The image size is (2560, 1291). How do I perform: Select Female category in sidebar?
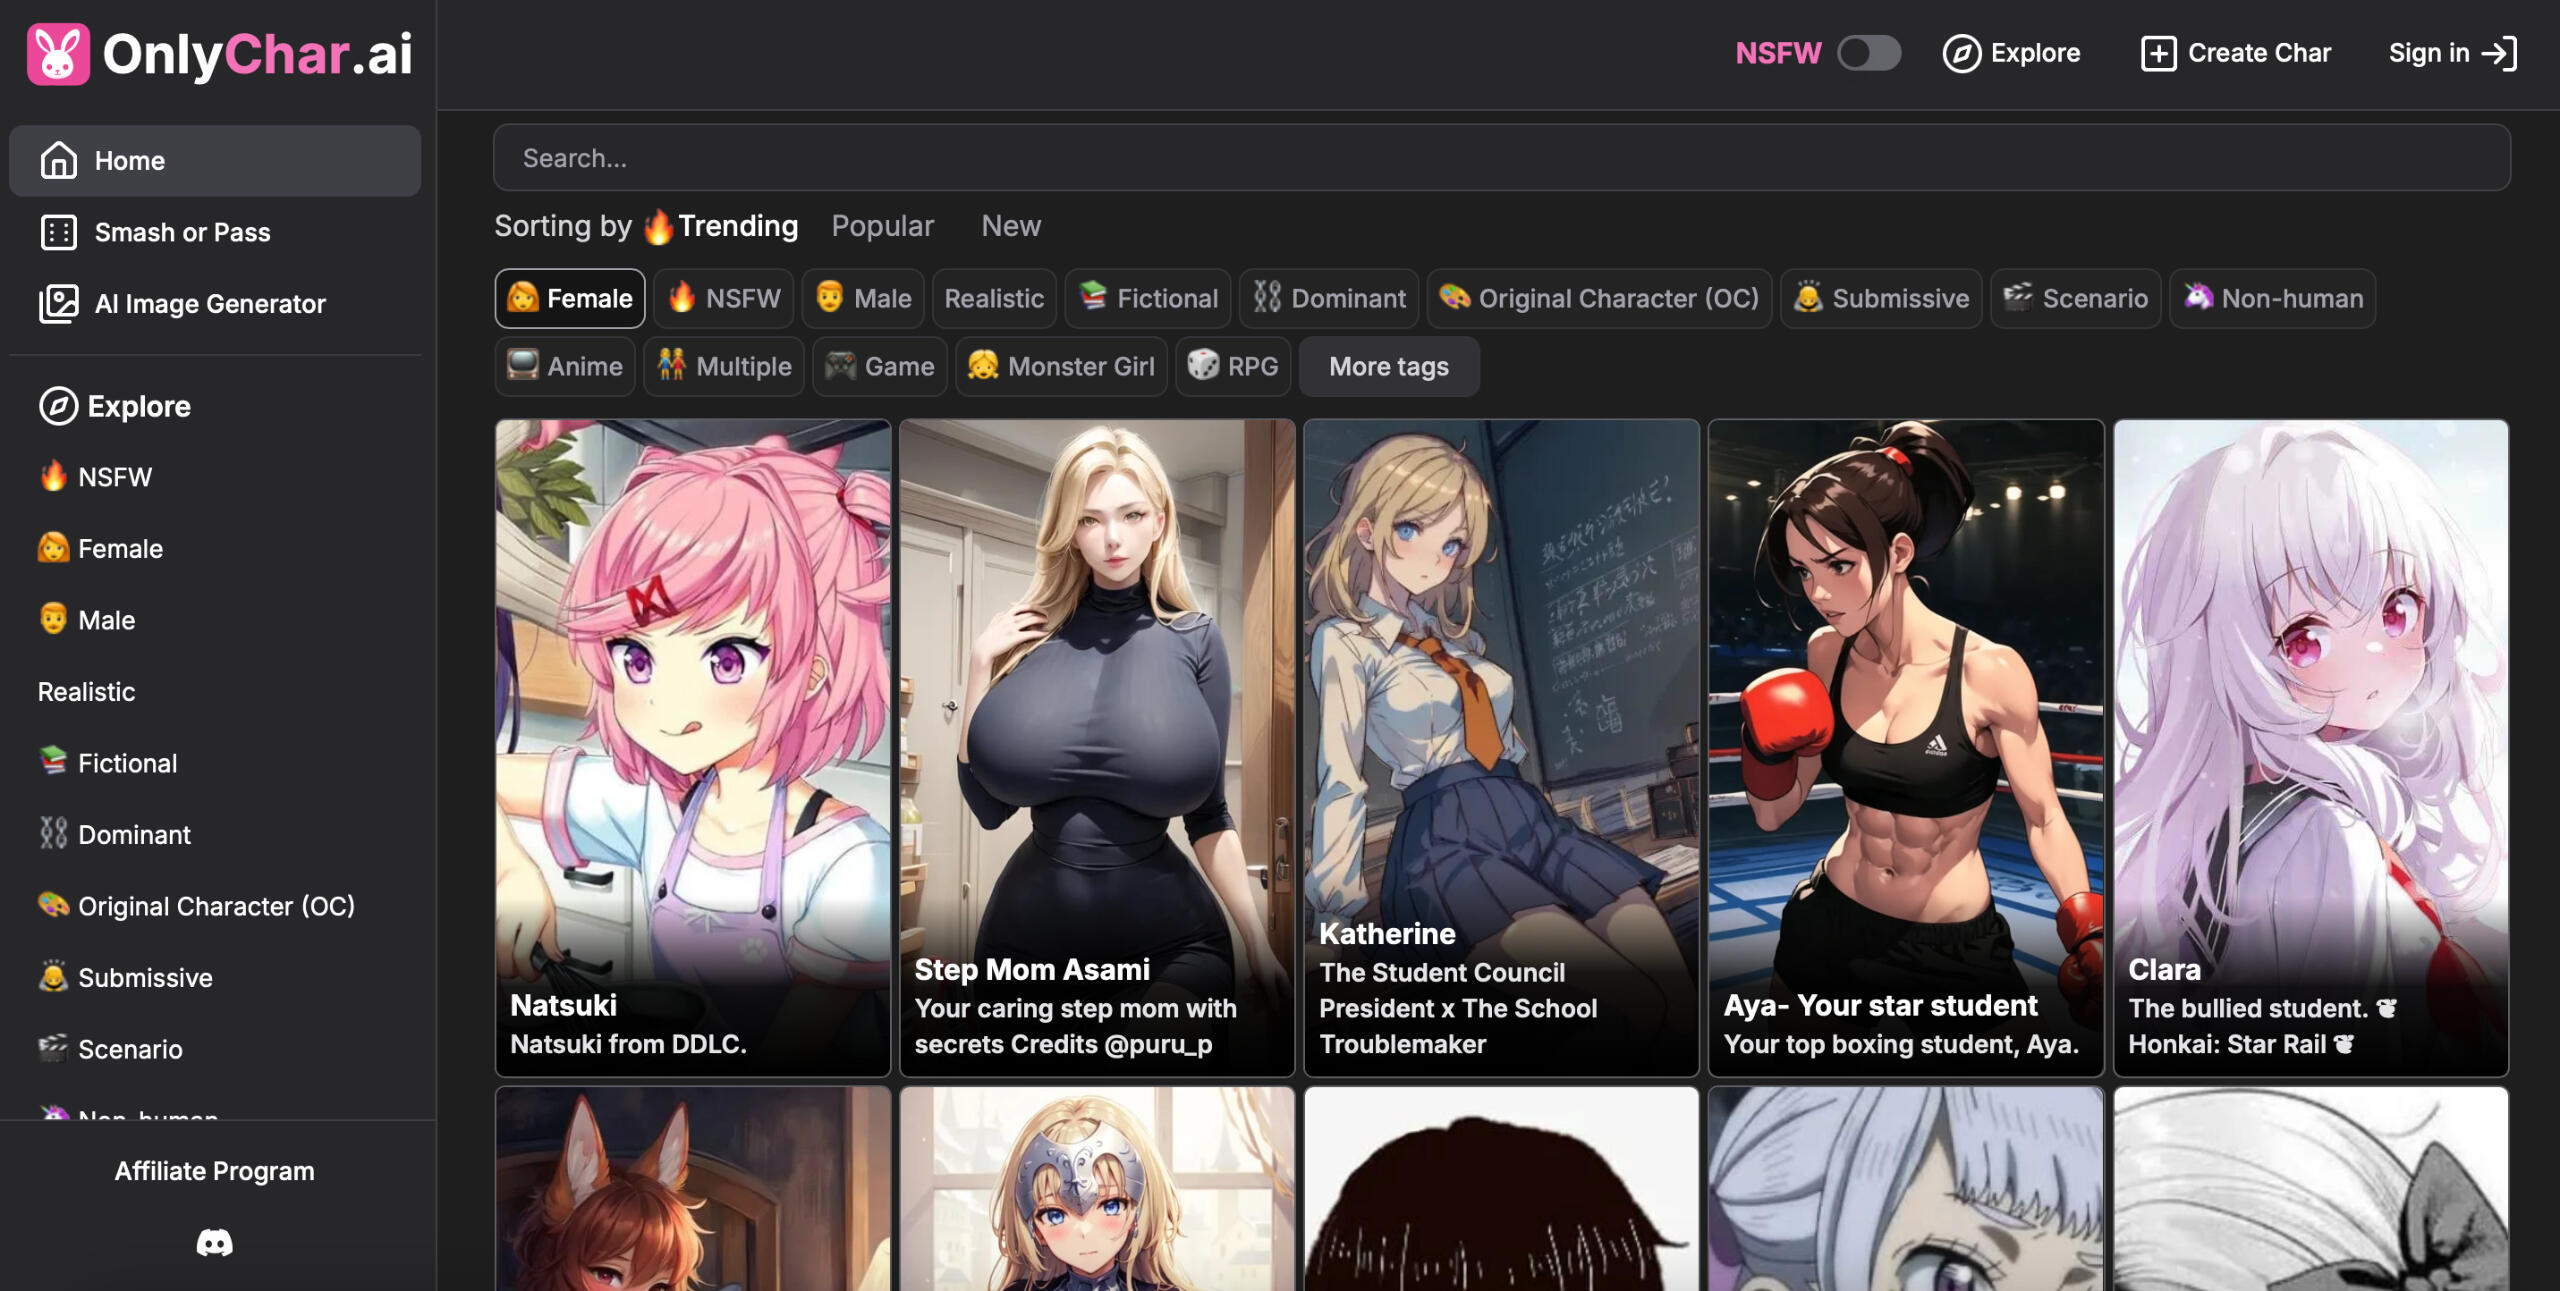click(x=101, y=549)
